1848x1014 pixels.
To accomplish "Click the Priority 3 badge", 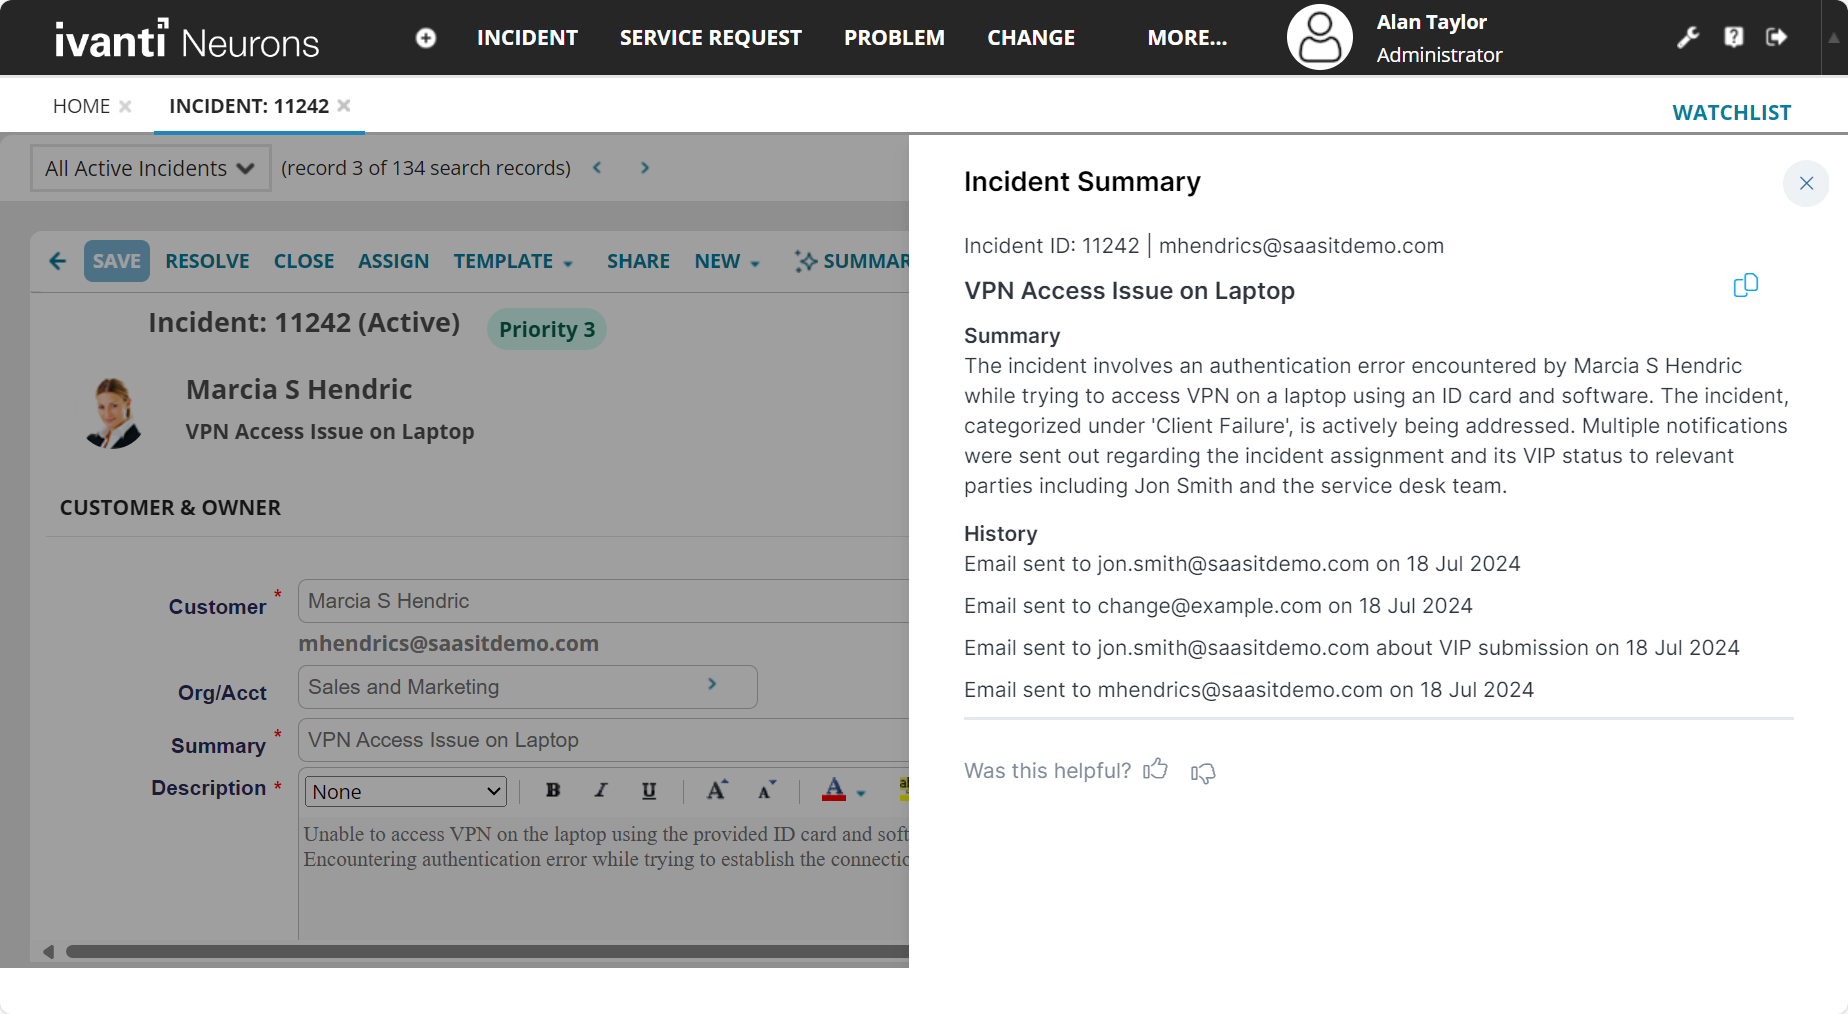I will point(547,329).
